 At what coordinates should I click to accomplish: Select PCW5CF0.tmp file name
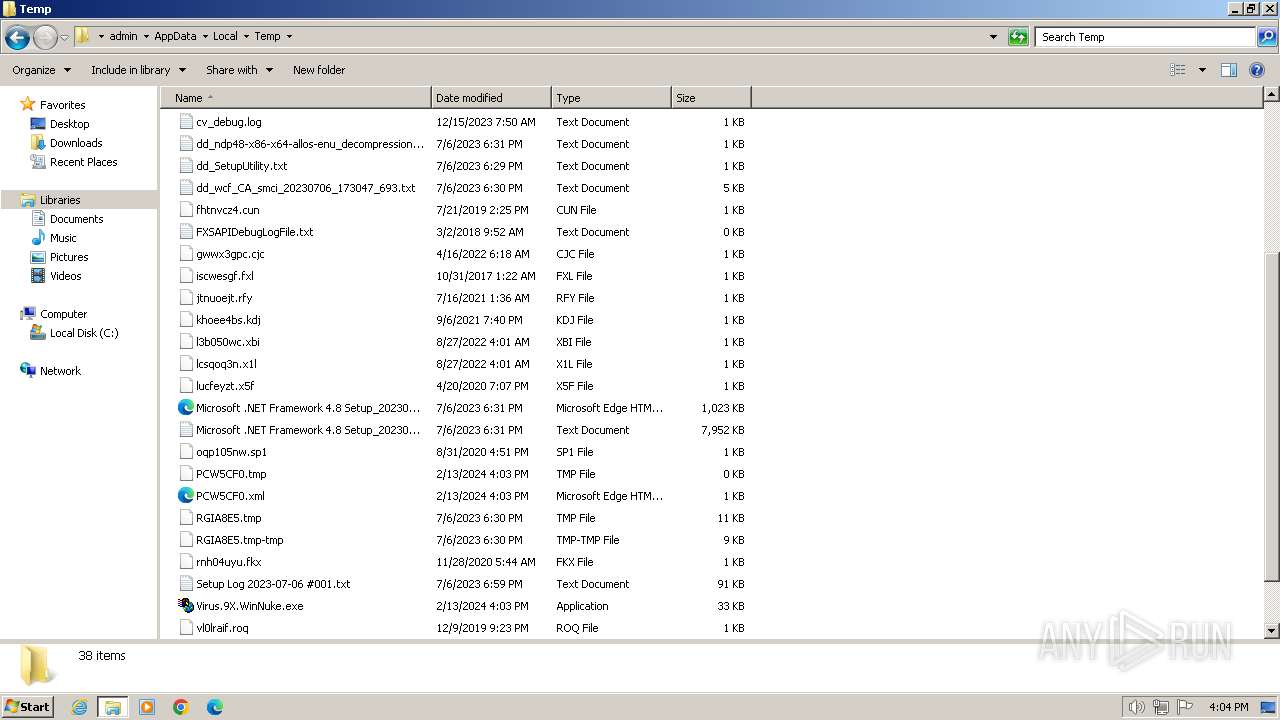tap(231, 474)
